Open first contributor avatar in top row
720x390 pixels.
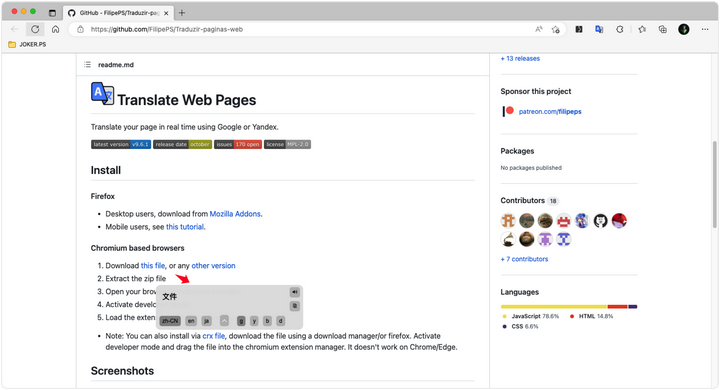pyautogui.click(x=508, y=221)
